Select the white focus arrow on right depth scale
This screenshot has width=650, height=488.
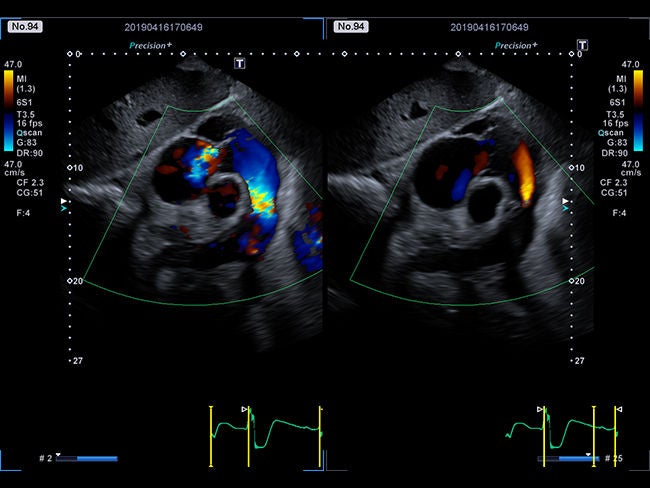coord(565,201)
